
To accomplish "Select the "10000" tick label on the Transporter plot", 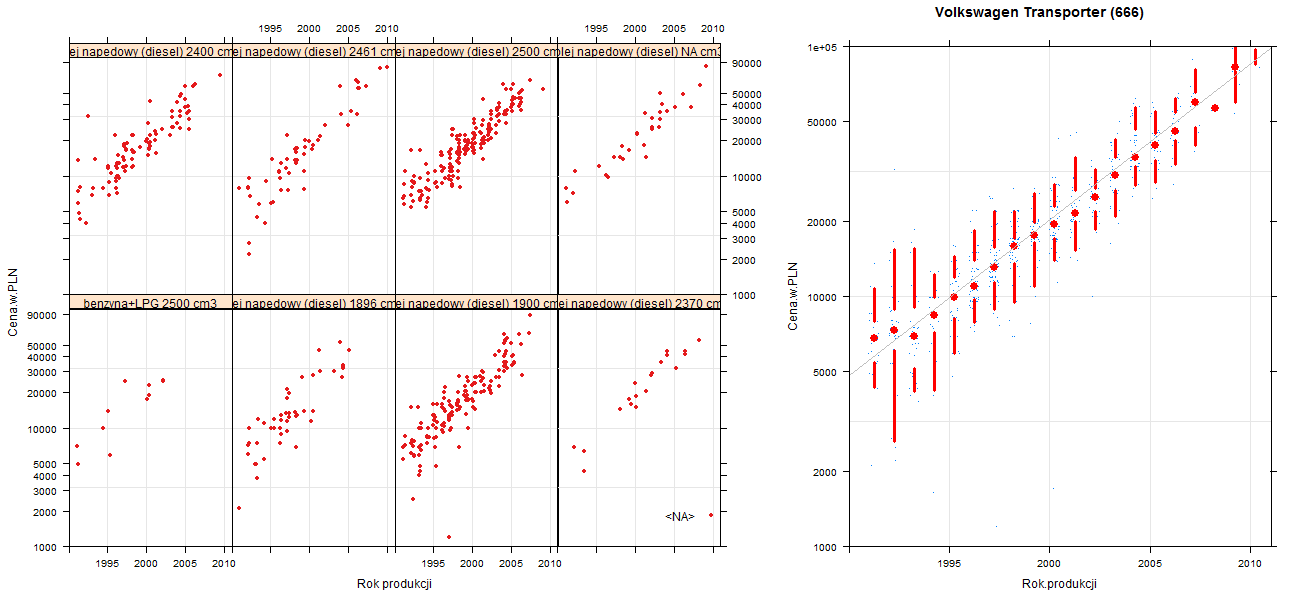I will coord(824,297).
